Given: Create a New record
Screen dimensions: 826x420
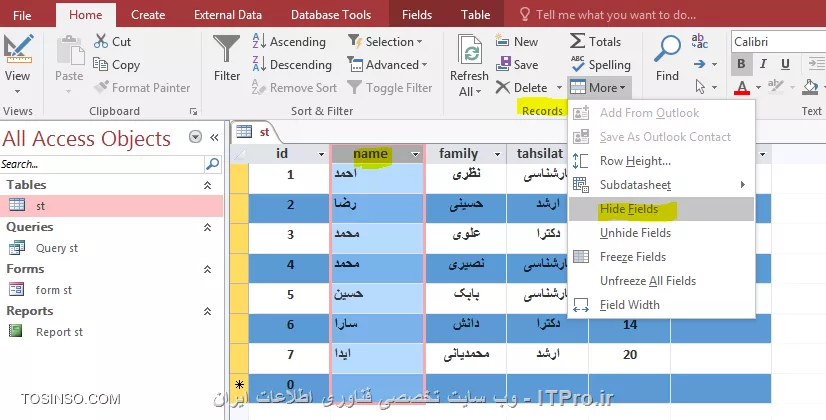Looking at the screenshot, I should tap(517, 42).
